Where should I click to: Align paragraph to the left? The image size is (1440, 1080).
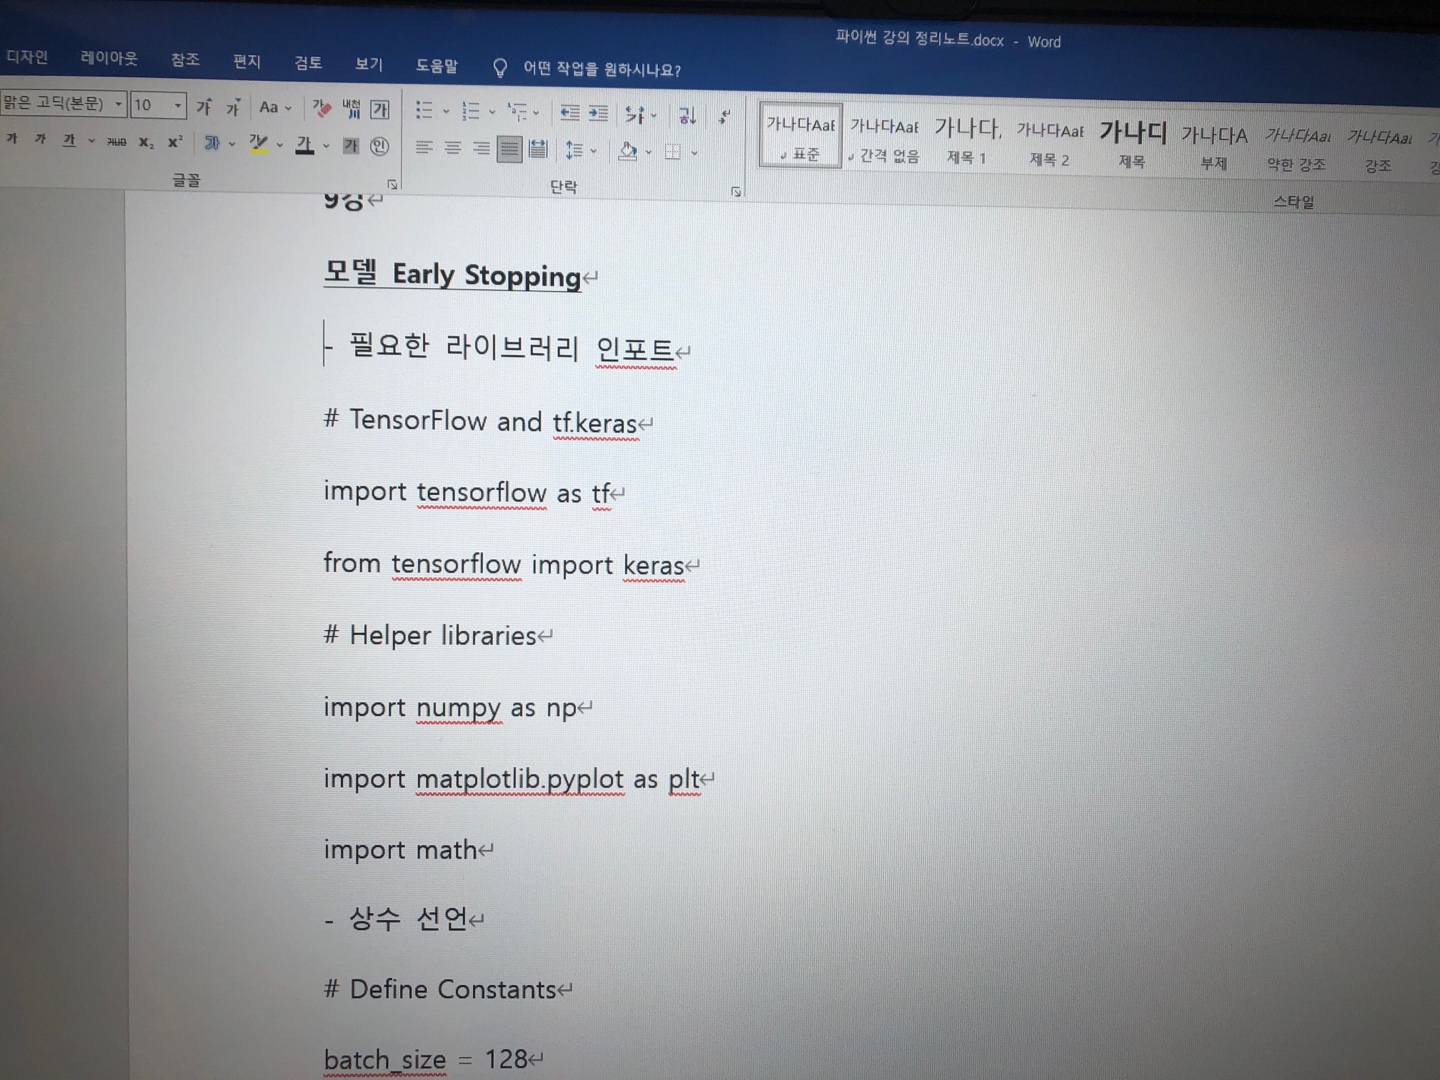424,148
